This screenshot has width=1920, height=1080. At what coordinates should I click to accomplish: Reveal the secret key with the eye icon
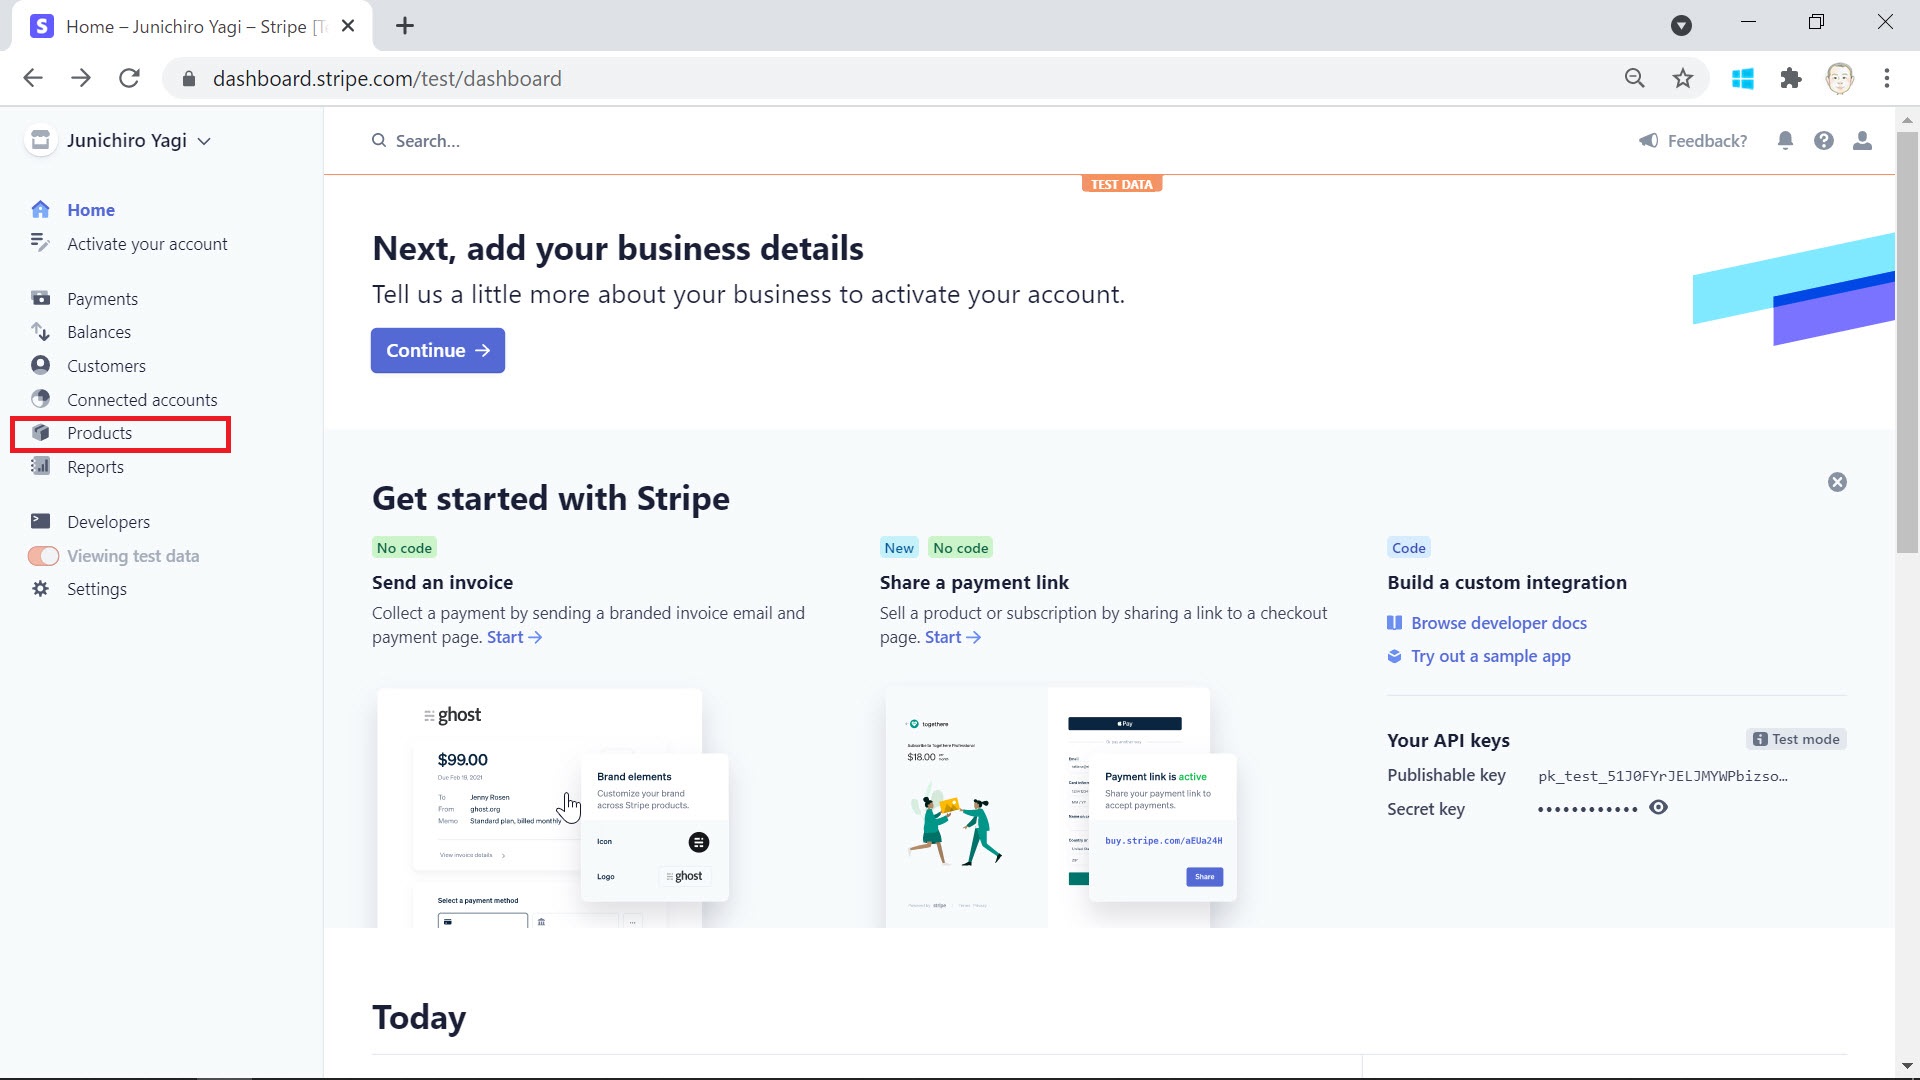pyautogui.click(x=1658, y=808)
